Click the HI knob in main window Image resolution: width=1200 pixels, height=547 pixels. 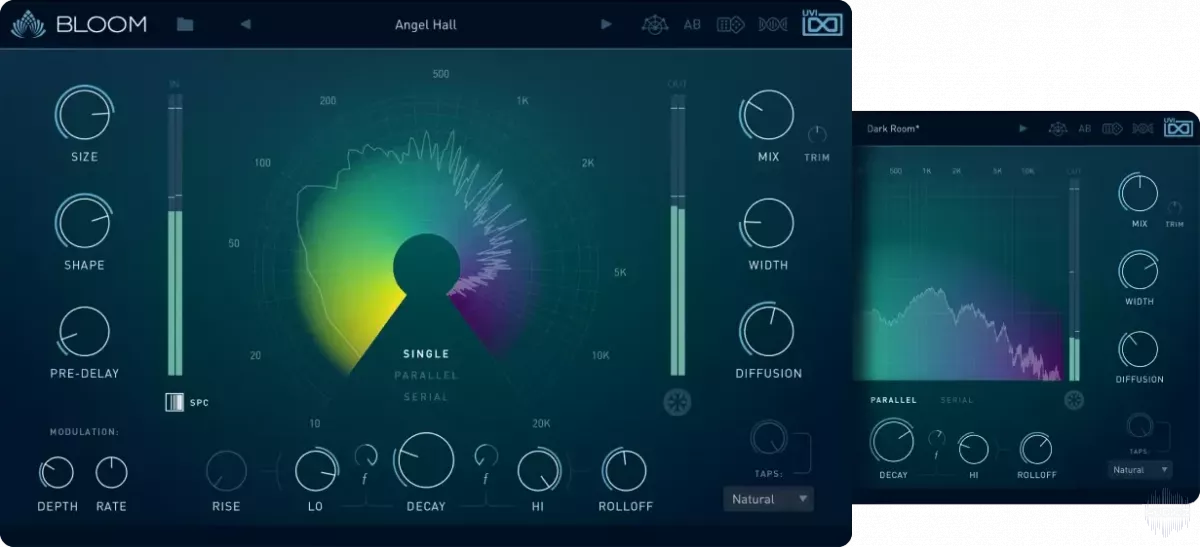[x=540, y=470]
